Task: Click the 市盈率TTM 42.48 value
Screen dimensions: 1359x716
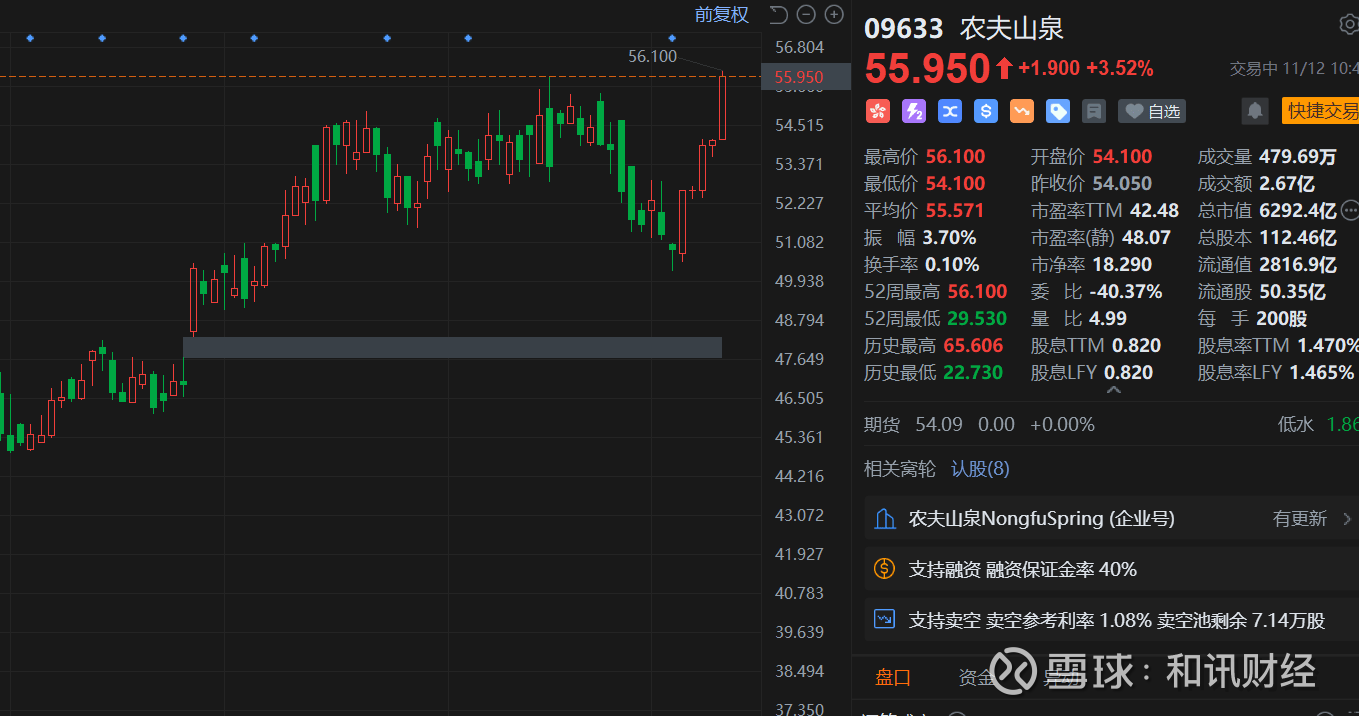Action: 1154,210
